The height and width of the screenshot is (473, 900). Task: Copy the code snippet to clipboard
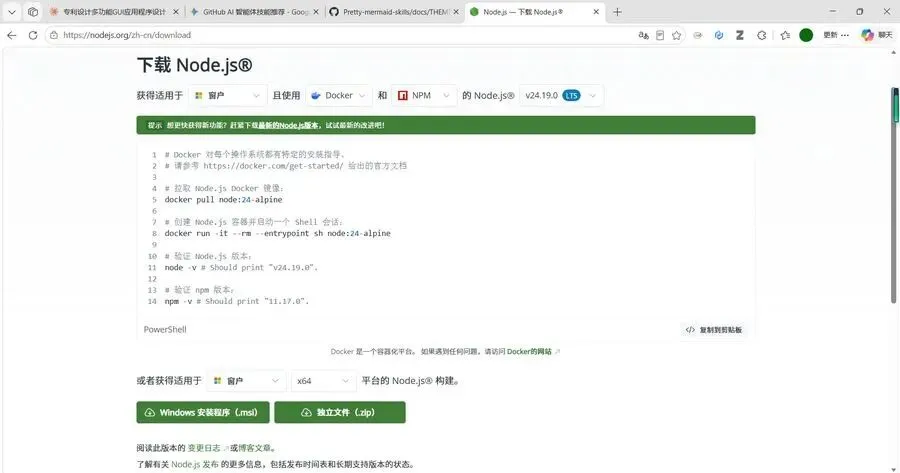(x=713, y=330)
